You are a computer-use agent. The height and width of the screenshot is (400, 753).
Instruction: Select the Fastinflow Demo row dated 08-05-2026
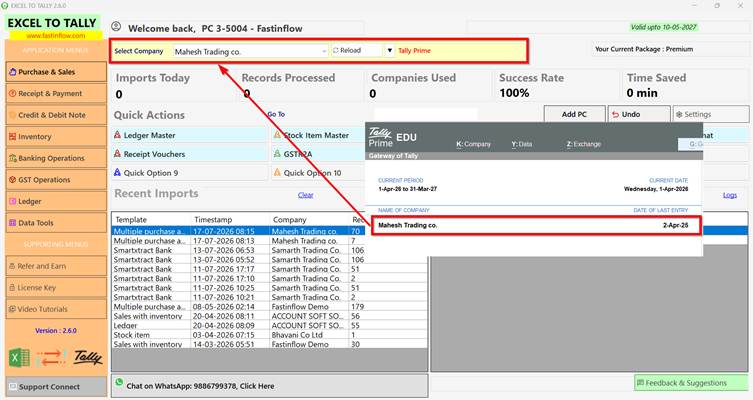269,306
